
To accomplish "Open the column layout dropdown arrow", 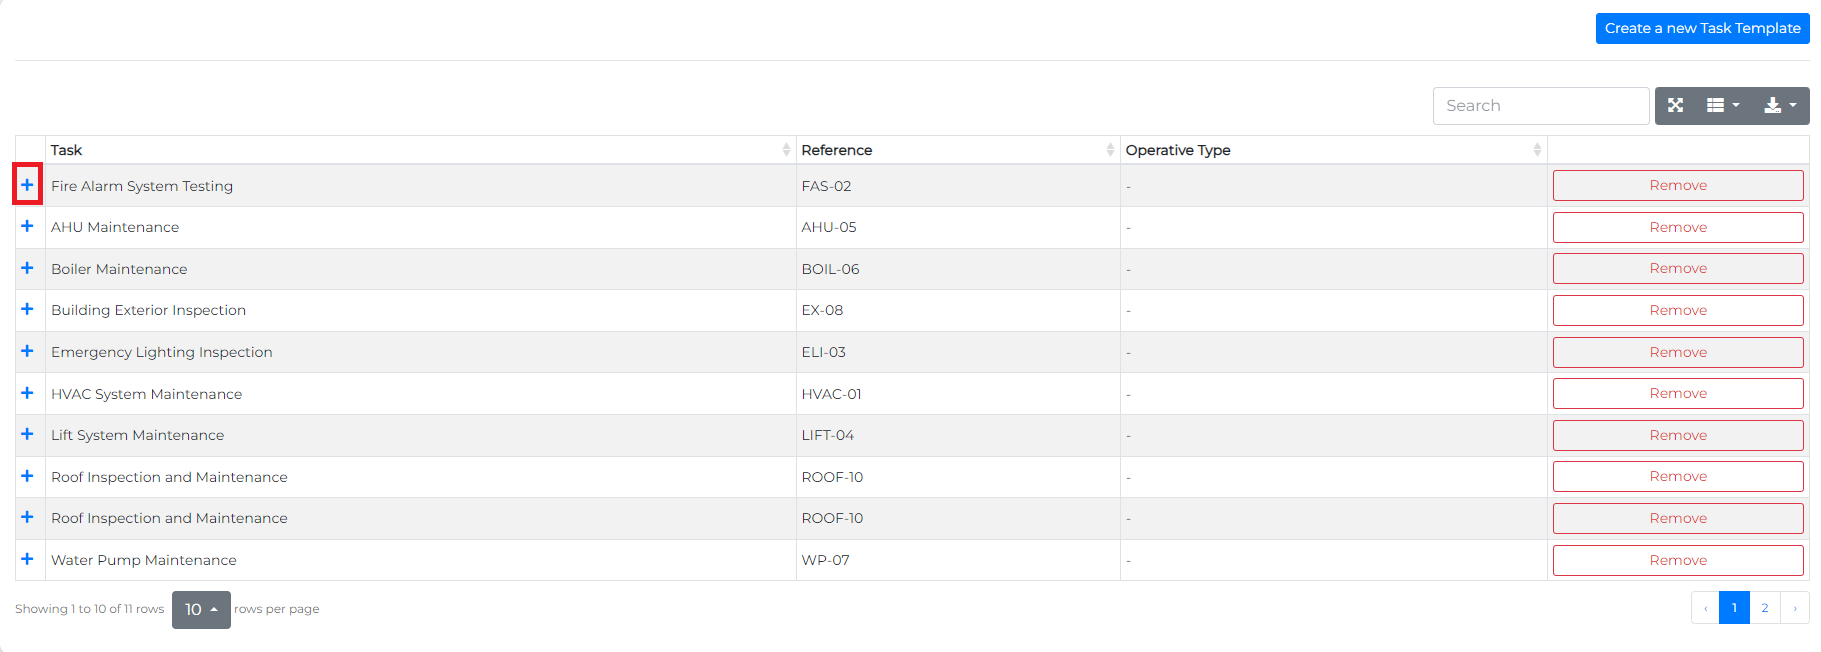I will click(x=1735, y=105).
